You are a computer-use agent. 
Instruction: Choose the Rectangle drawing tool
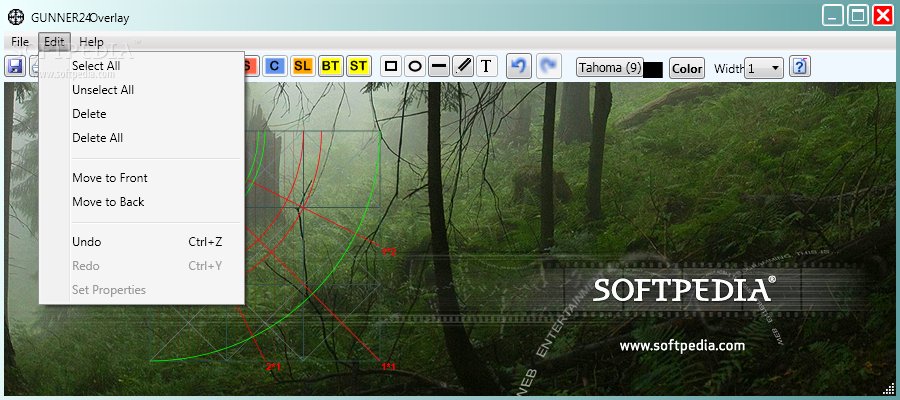pyautogui.click(x=391, y=67)
